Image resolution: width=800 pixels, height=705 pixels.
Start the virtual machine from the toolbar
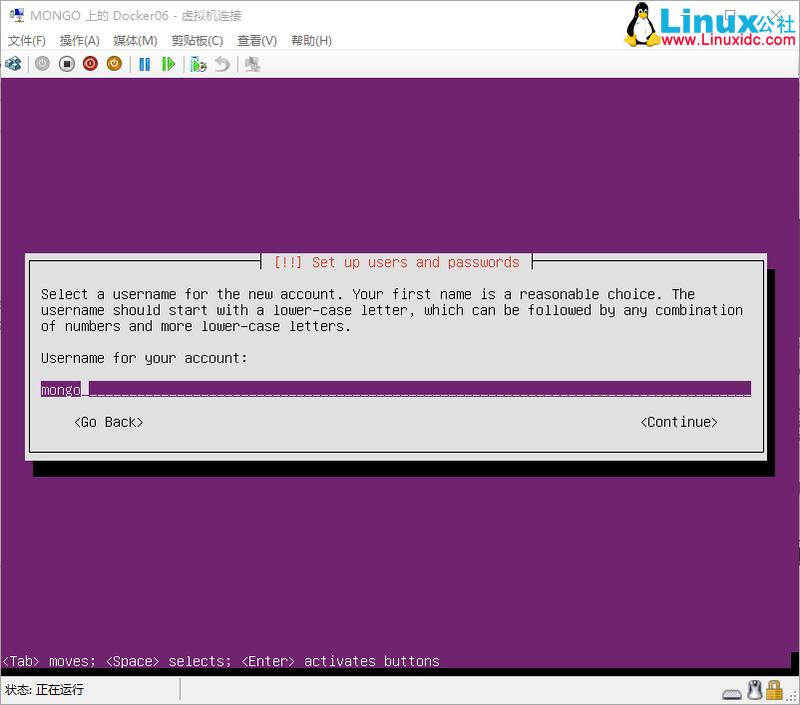[x=40, y=63]
